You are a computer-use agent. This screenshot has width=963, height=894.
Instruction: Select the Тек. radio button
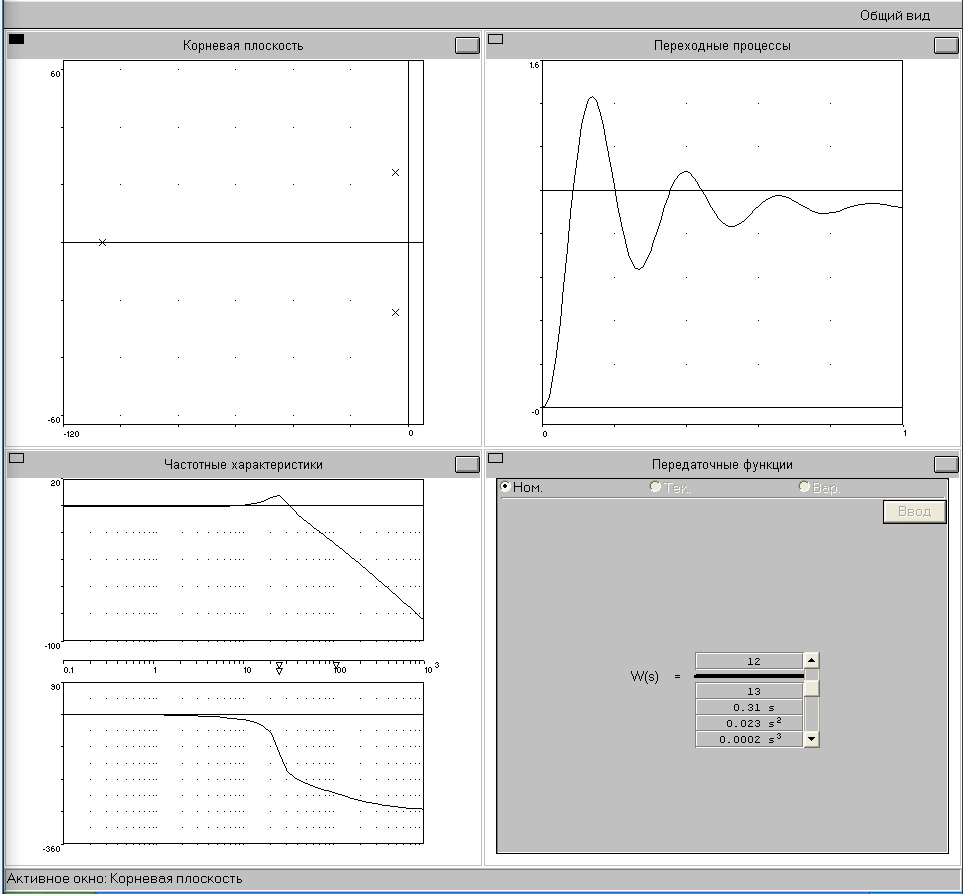point(655,487)
